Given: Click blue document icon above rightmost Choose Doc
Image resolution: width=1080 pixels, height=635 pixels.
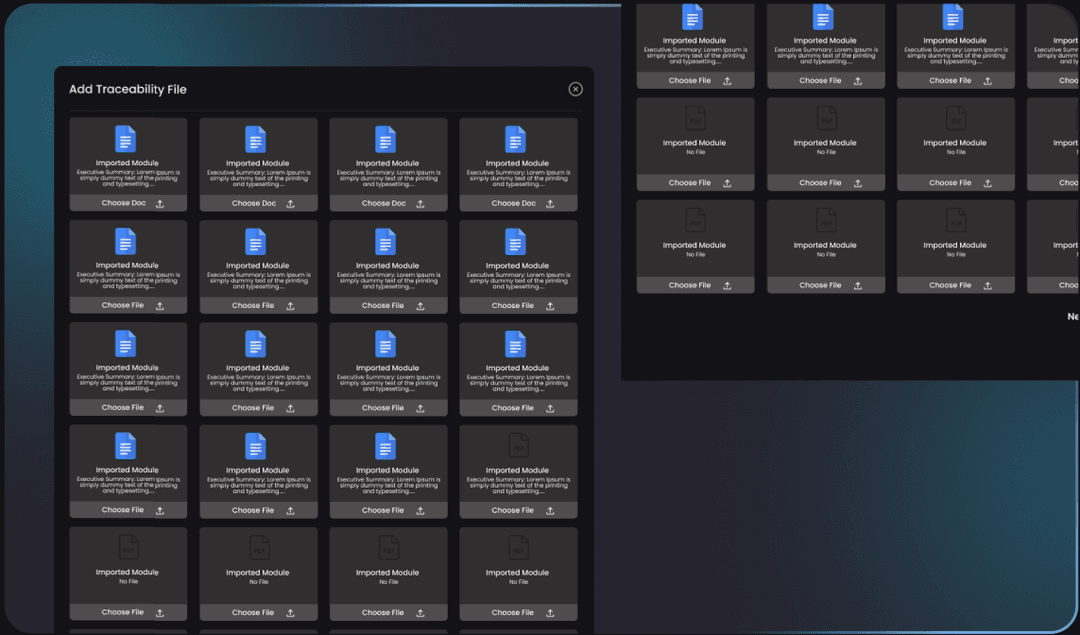Looking at the screenshot, I should coord(515,139).
